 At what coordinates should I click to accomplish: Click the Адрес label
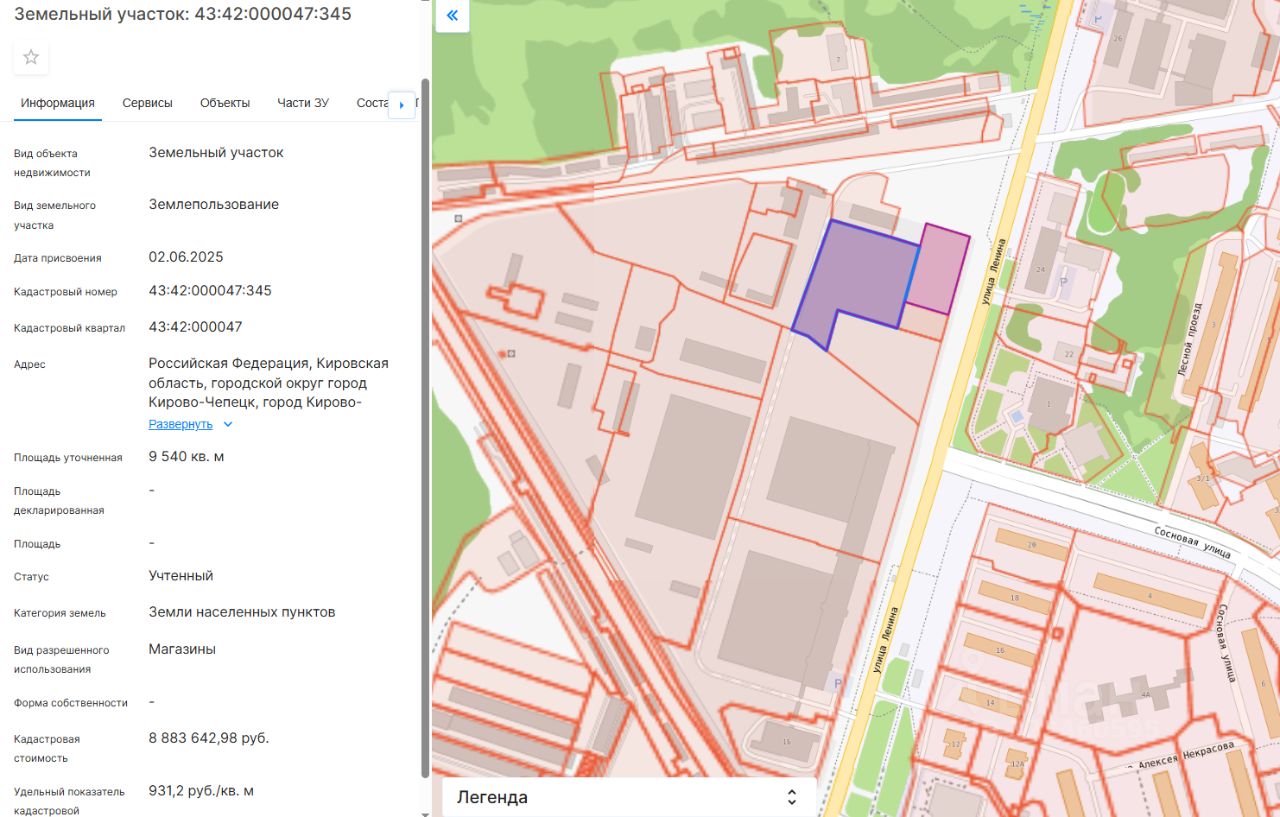coord(30,365)
